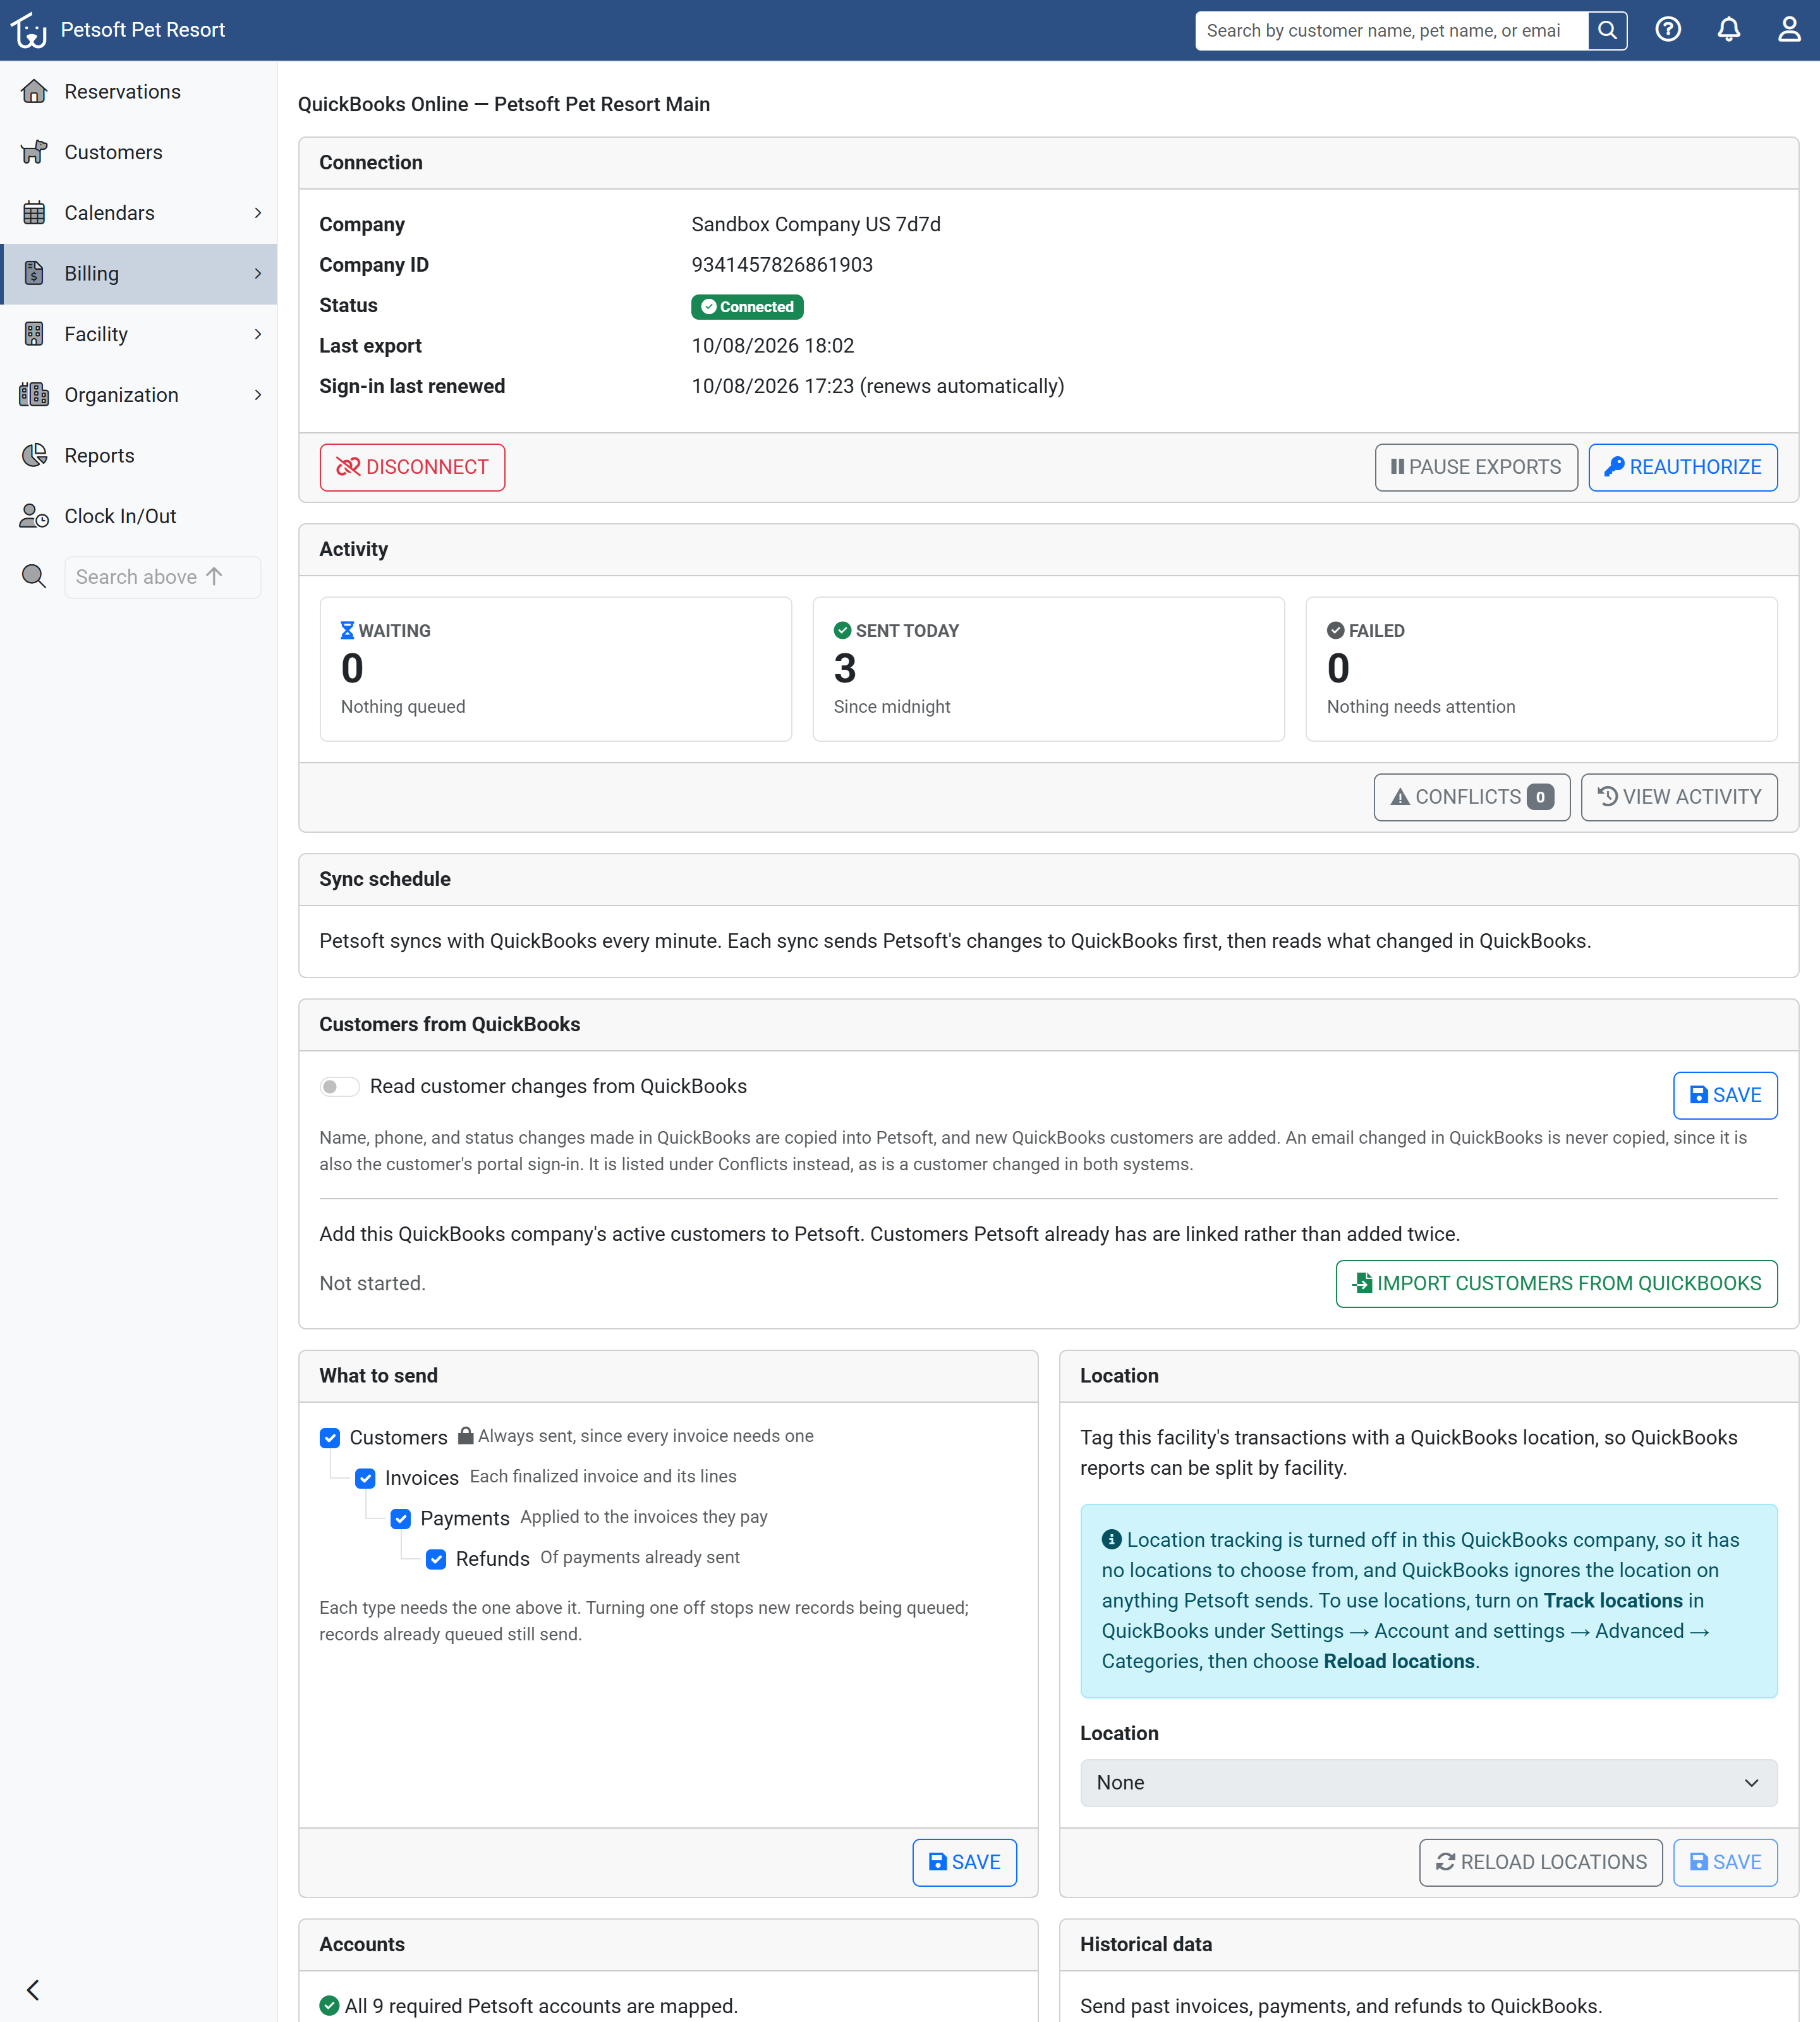Click the Organization buildings icon

[34, 395]
